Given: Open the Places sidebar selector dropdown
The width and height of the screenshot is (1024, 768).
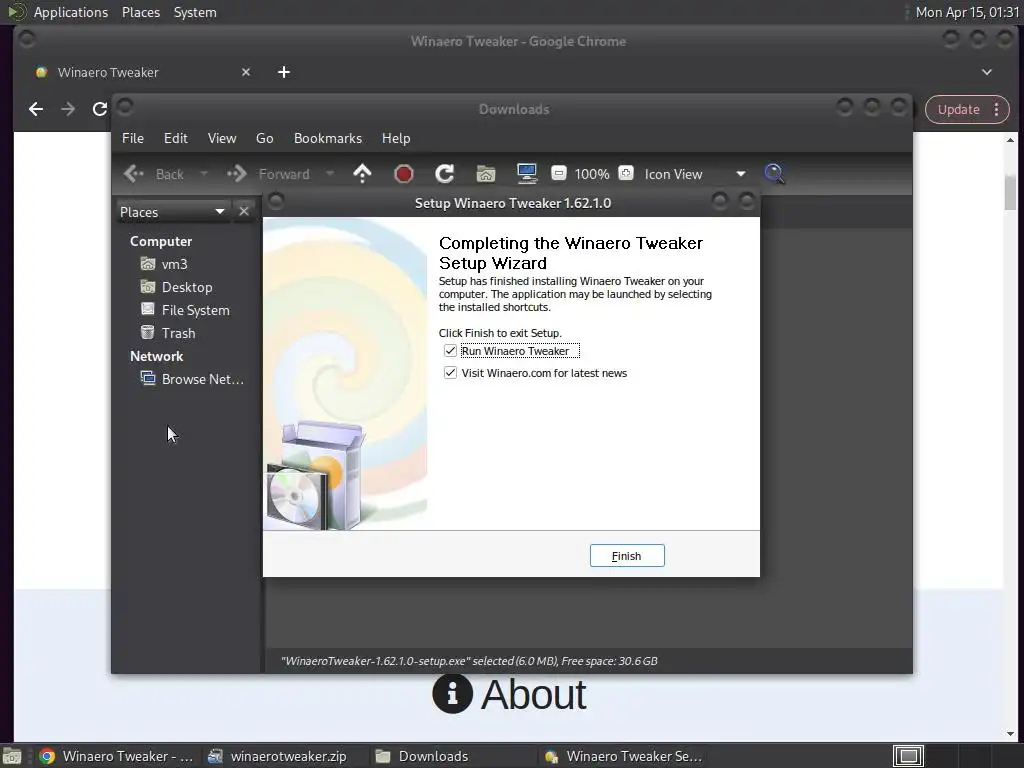Looking at the screenshot, I should coord(172,212).
